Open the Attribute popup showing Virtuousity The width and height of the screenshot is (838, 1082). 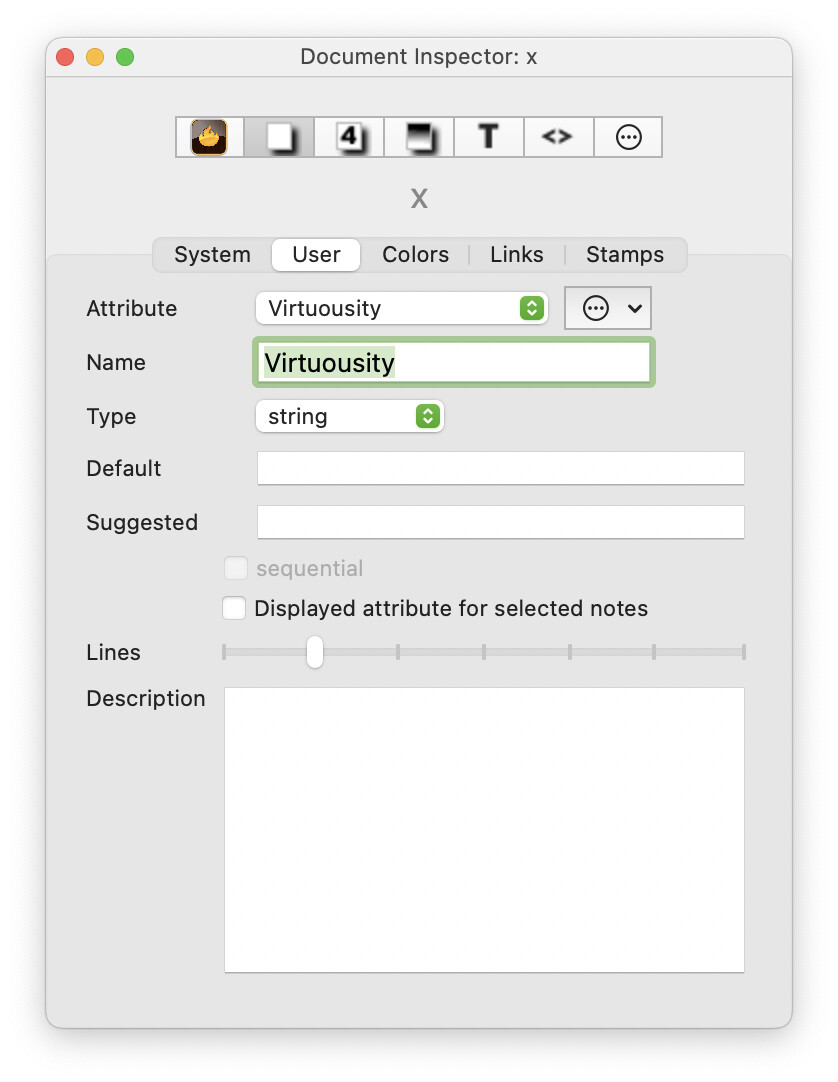[x=401, y=308]
